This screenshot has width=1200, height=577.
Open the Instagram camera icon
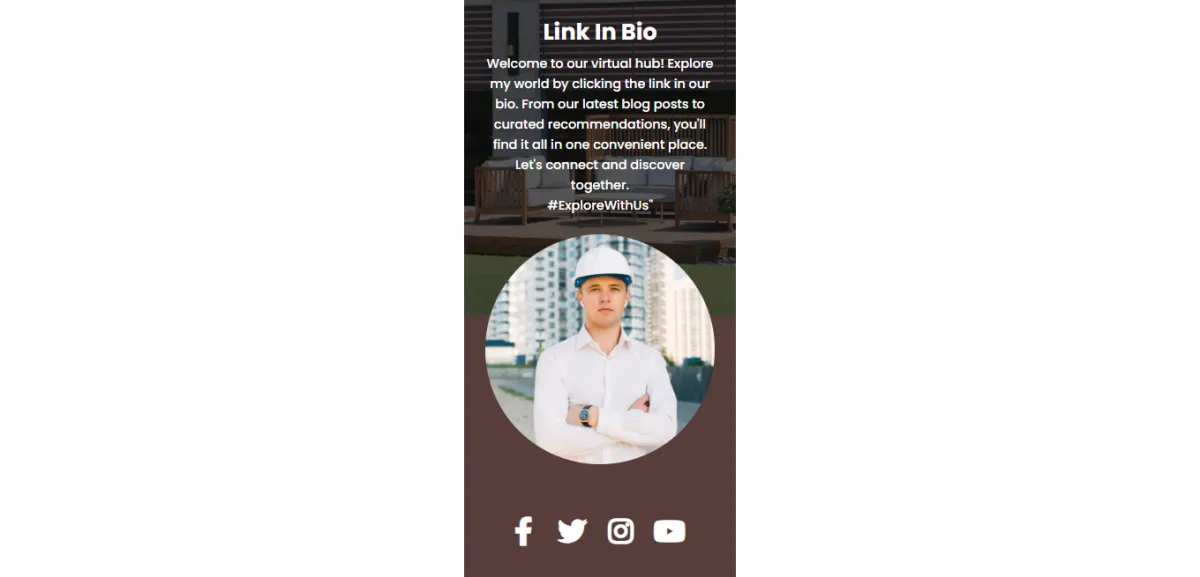[x=621, y=531]
